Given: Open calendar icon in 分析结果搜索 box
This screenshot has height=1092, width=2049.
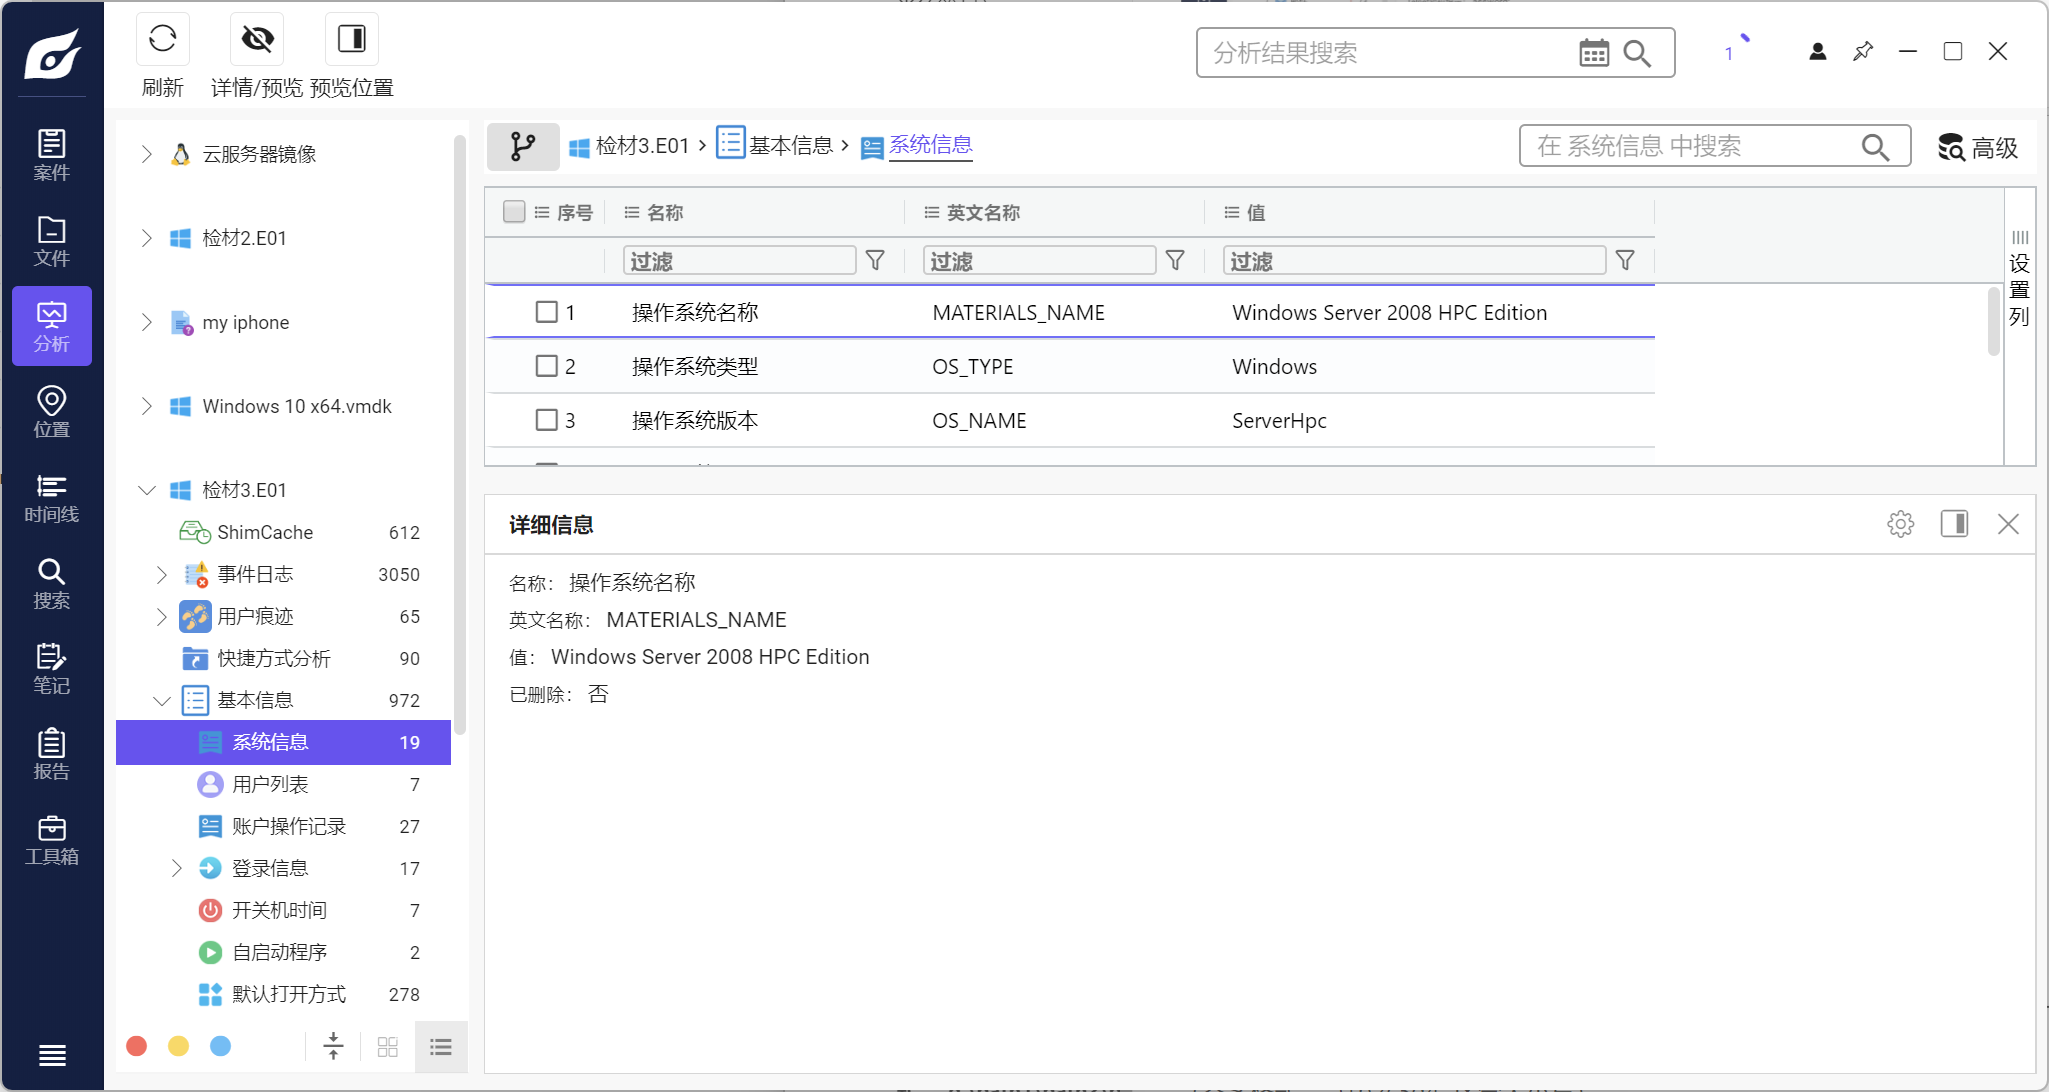Looking at the screenshot, I should (x=1594, y=53).
